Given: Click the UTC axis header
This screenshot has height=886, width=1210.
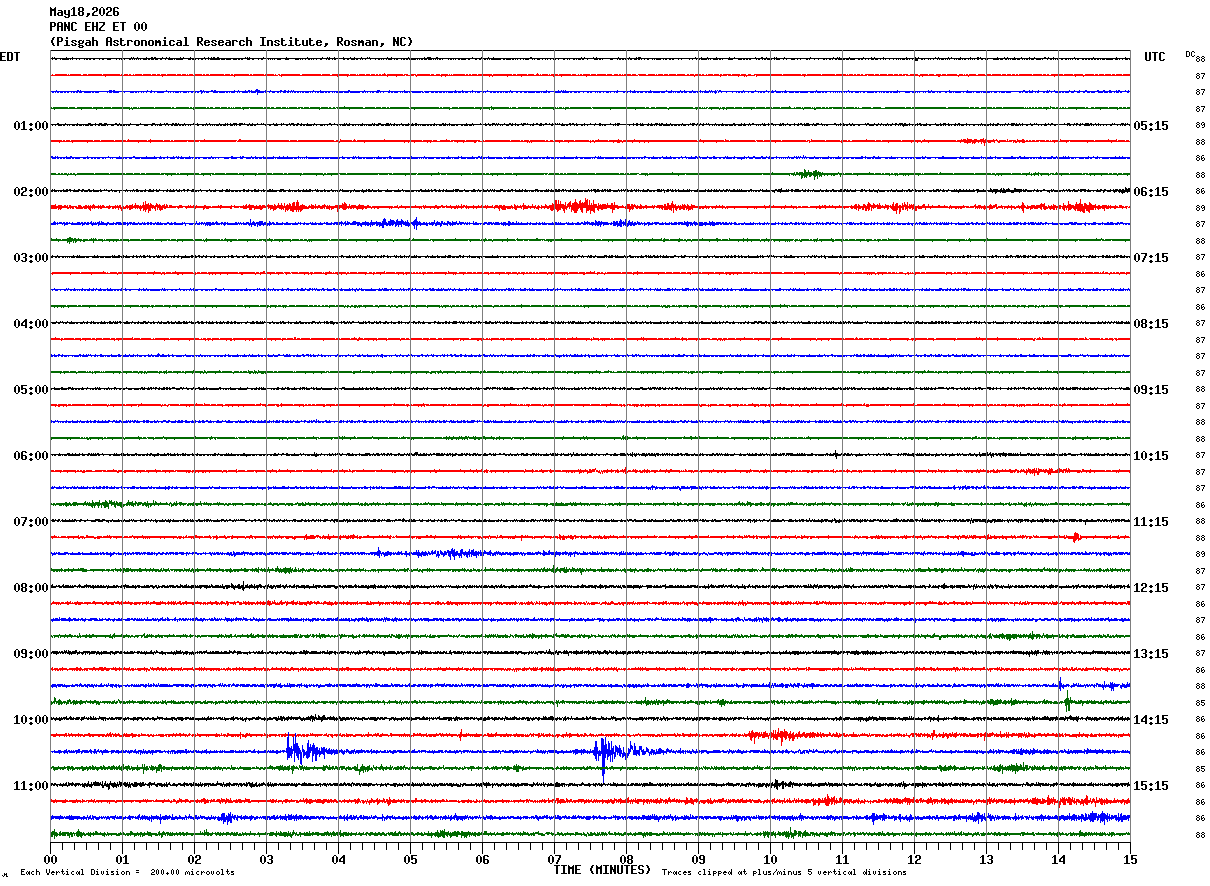Looking at the screenshot, I should tap(1155, 57).
